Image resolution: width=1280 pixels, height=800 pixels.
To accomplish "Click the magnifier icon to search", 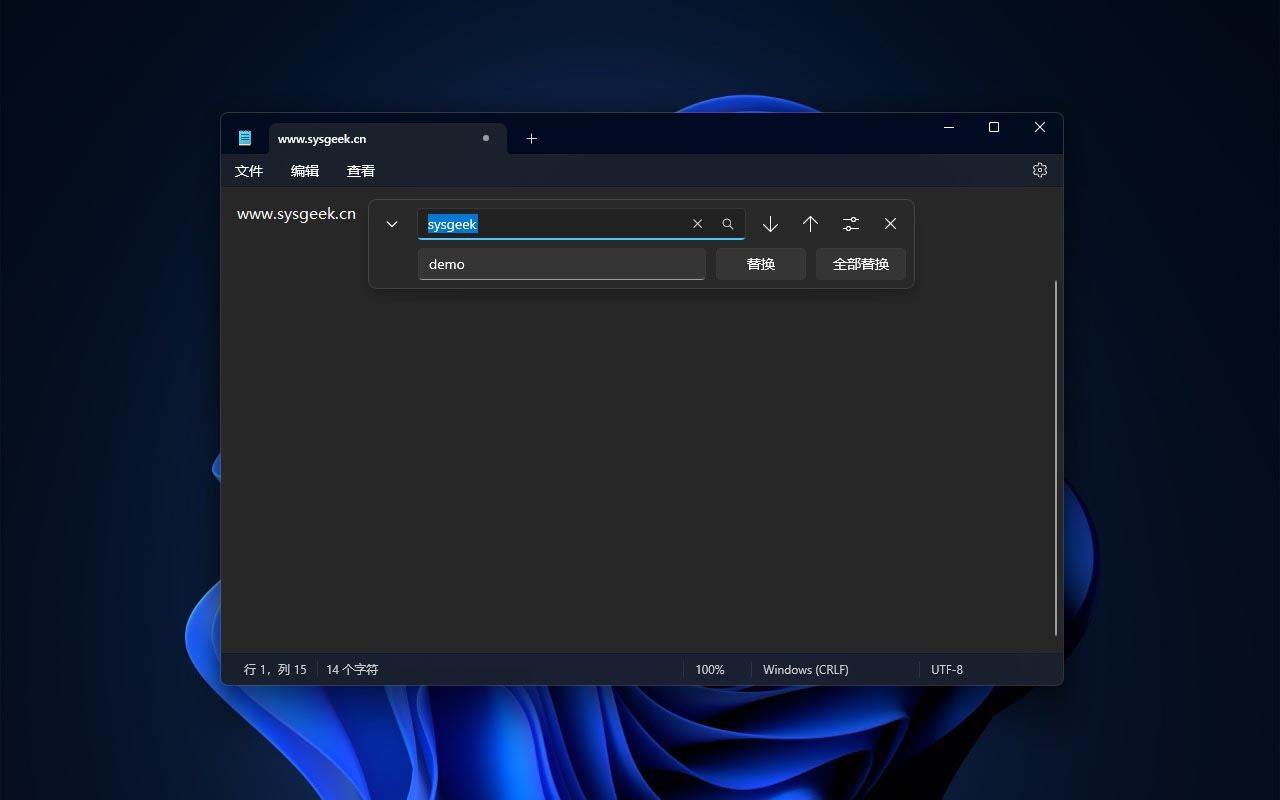I will [x=727, y=224].
